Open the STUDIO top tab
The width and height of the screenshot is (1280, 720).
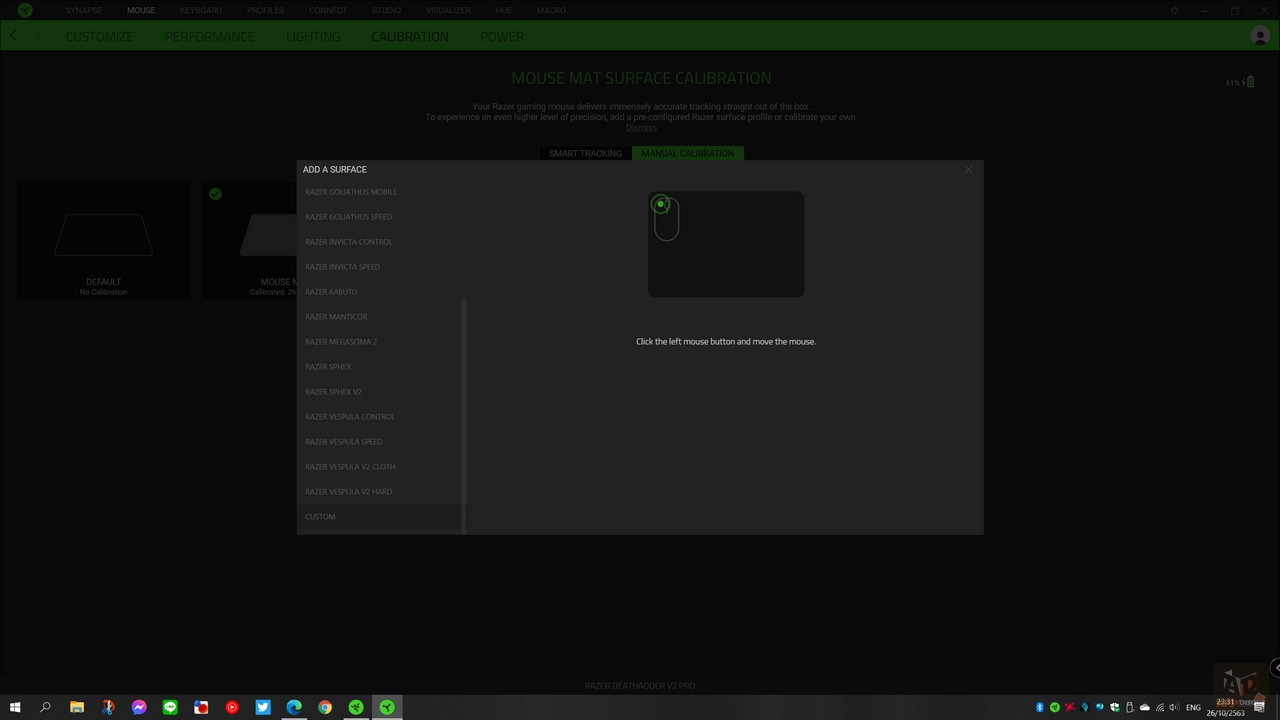pos(386,10)
